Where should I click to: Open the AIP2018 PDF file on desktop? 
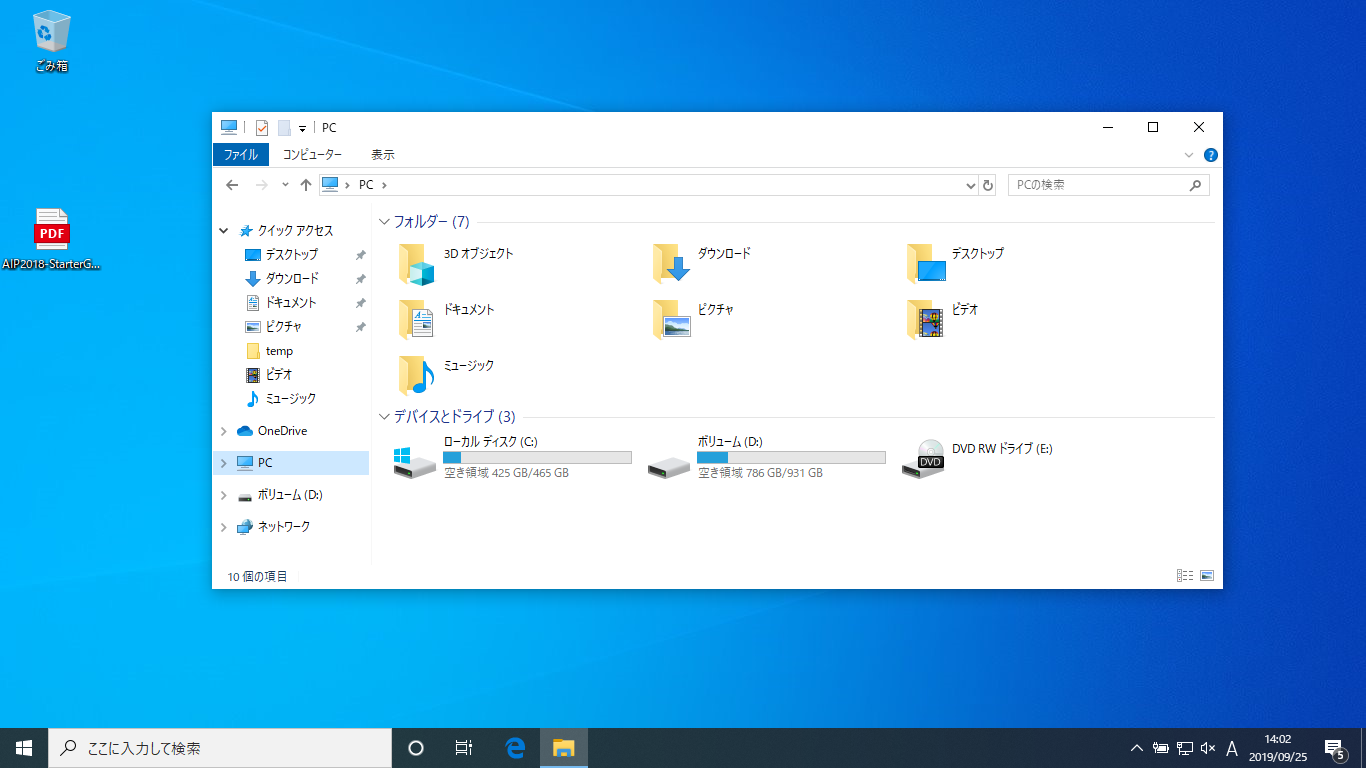(52, 230)
